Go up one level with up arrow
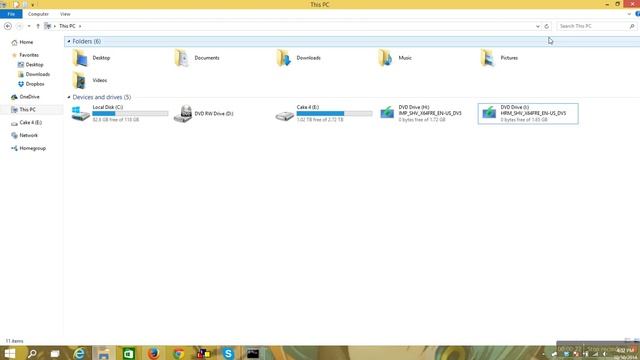Screen dimensions: 640x360 coord(38,26)
